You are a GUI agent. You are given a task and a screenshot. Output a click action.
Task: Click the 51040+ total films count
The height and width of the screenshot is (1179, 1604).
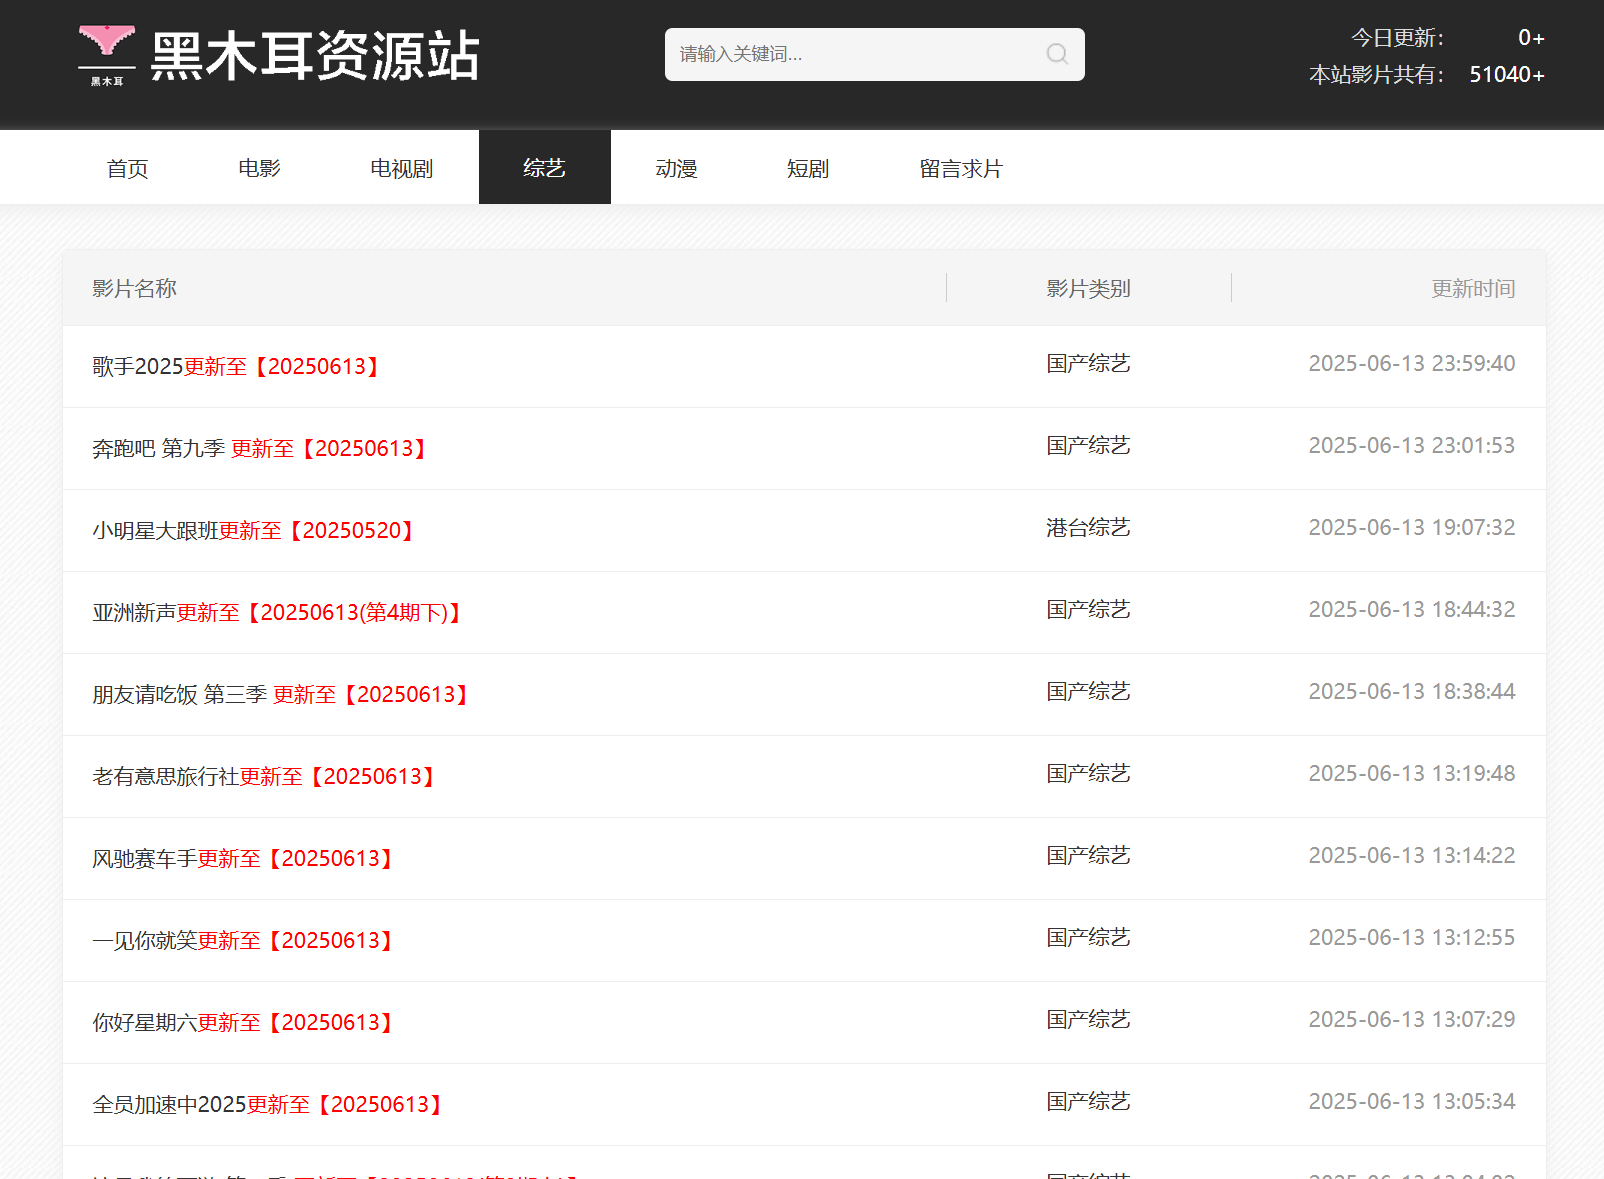(1507, 75)
